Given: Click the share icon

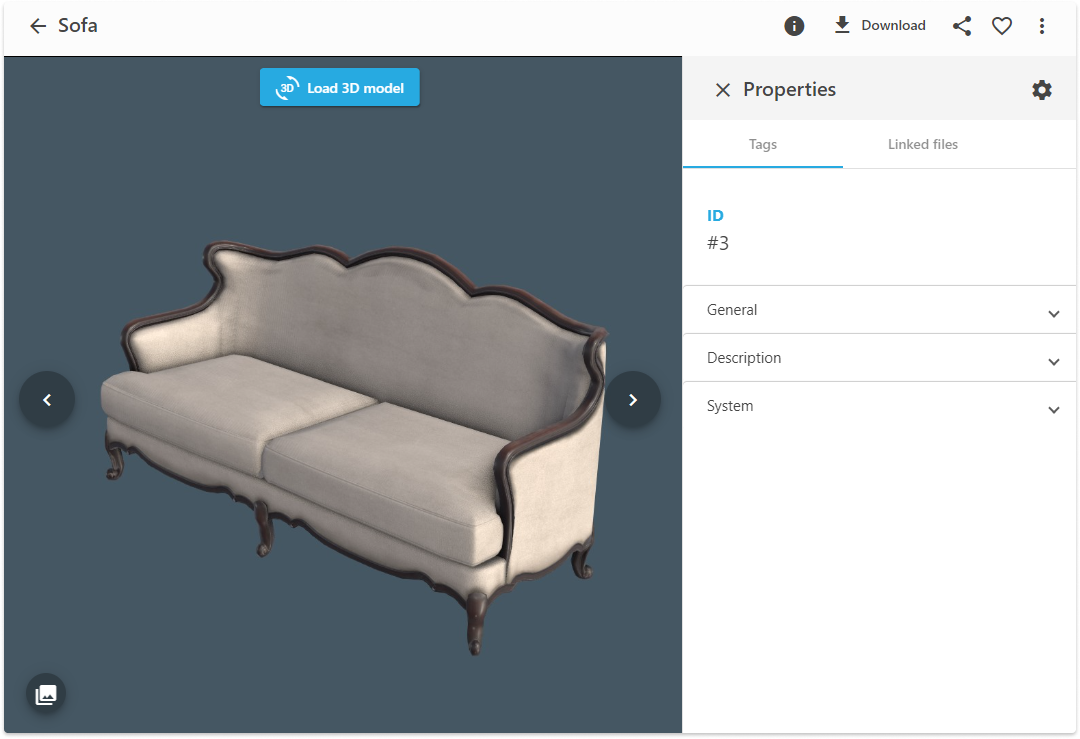Looking at the screenshot, I should [962, 26].
